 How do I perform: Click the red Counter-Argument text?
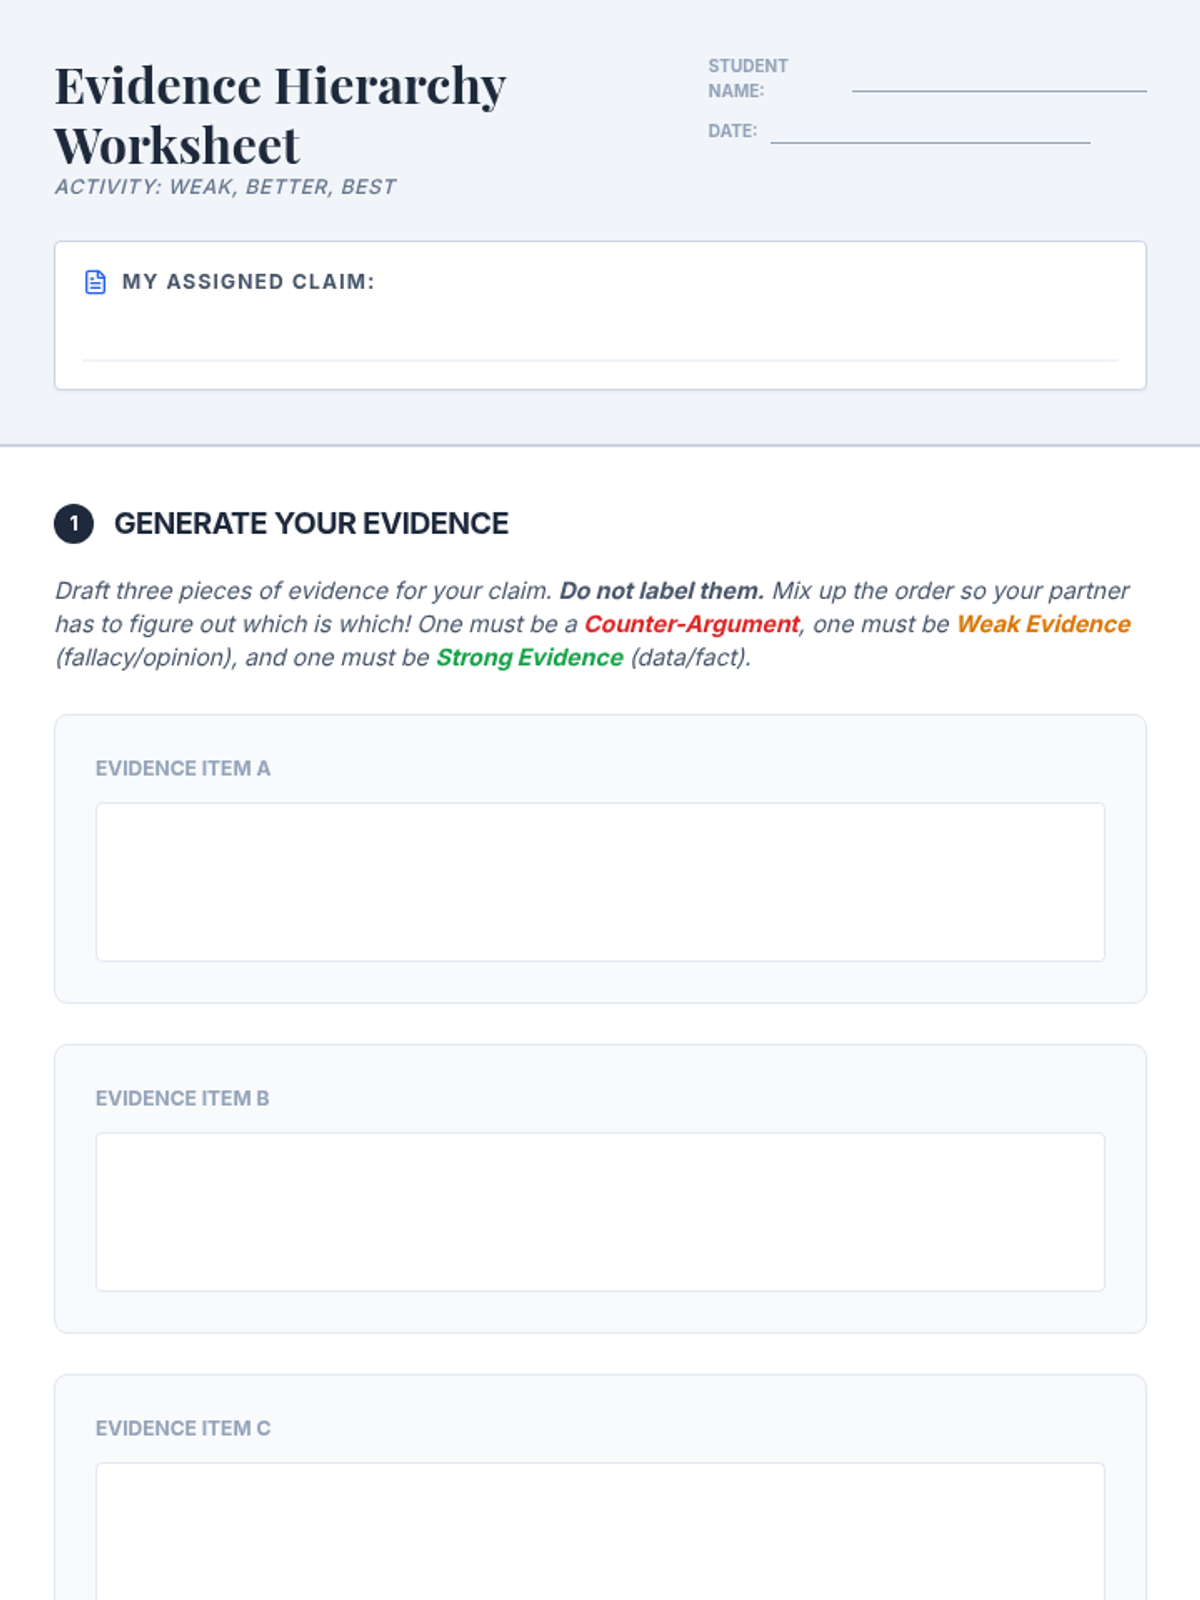(x=692, y=624)
